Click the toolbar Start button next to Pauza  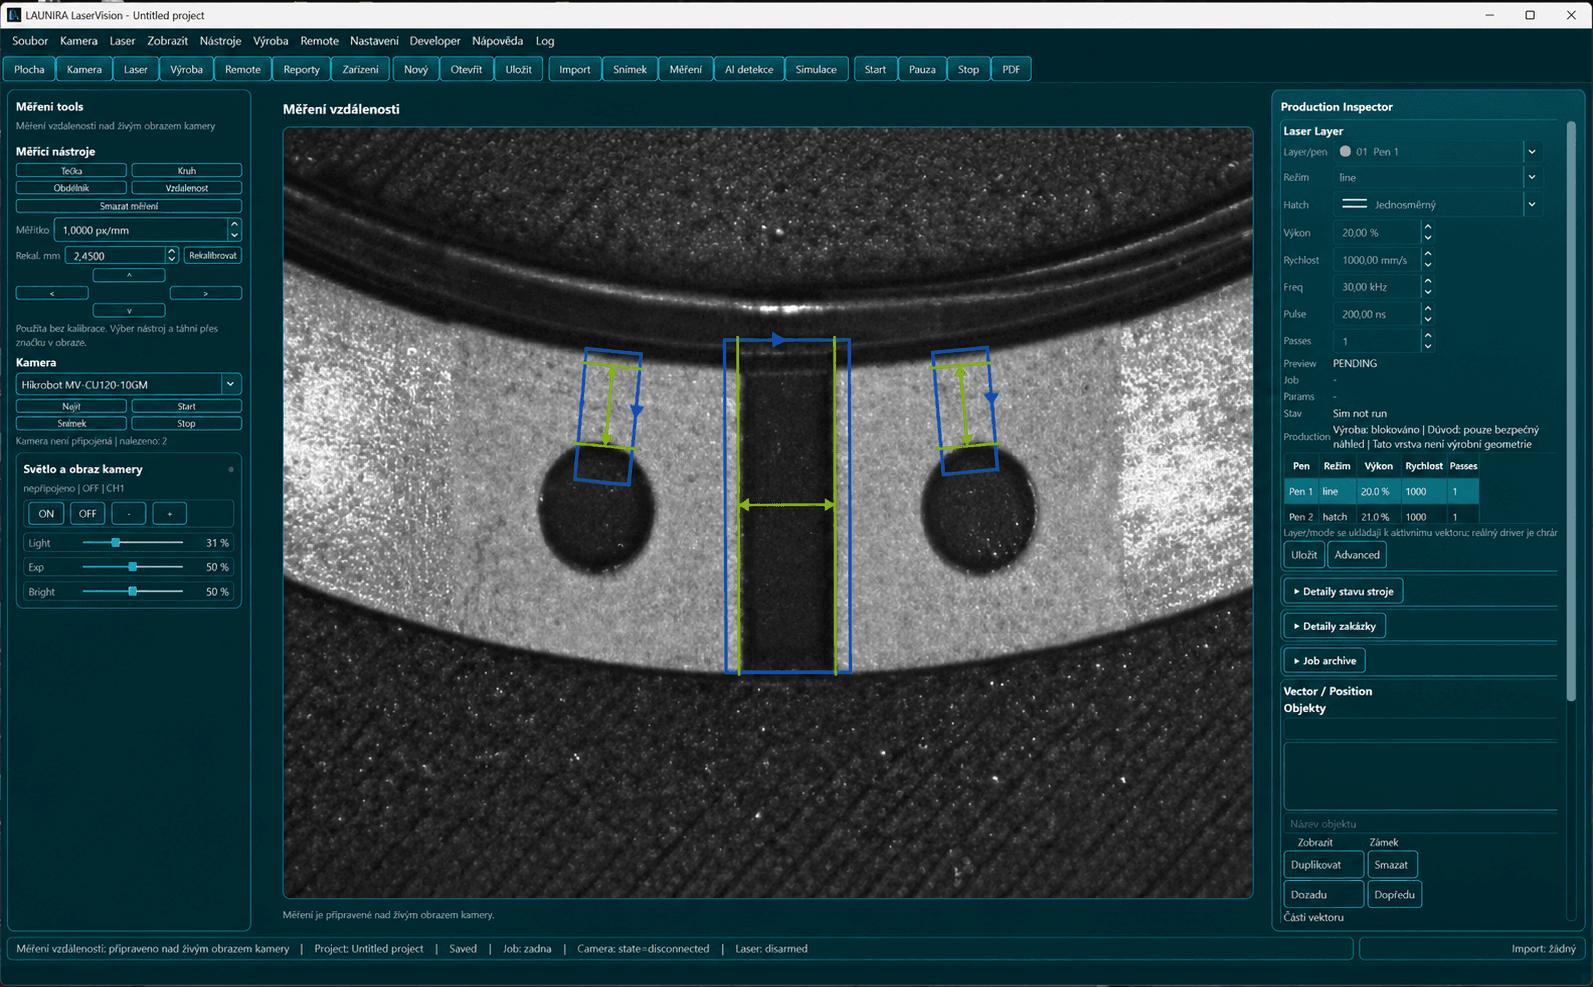(x=875, y=69)
